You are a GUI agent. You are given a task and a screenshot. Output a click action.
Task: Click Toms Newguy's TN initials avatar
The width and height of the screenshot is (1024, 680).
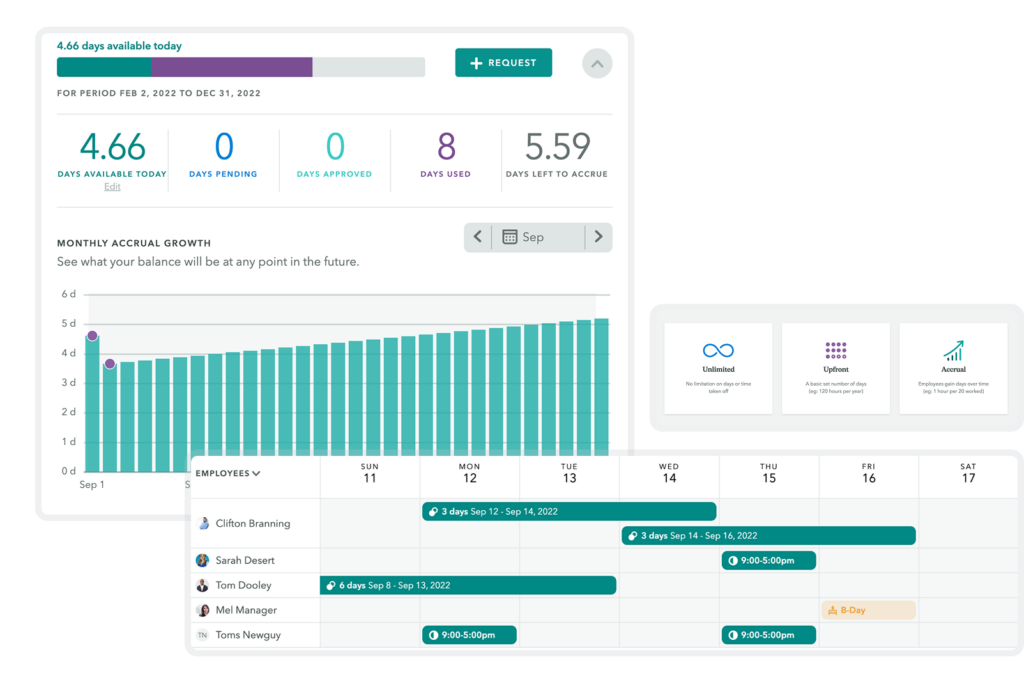point(203,635)
